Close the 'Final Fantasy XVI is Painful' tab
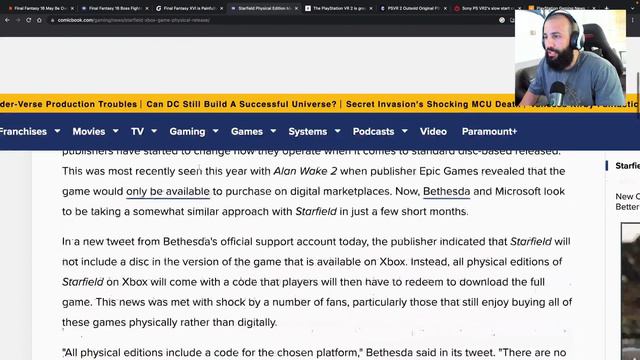This screenshot has height=360, width=640. (222, 8)
